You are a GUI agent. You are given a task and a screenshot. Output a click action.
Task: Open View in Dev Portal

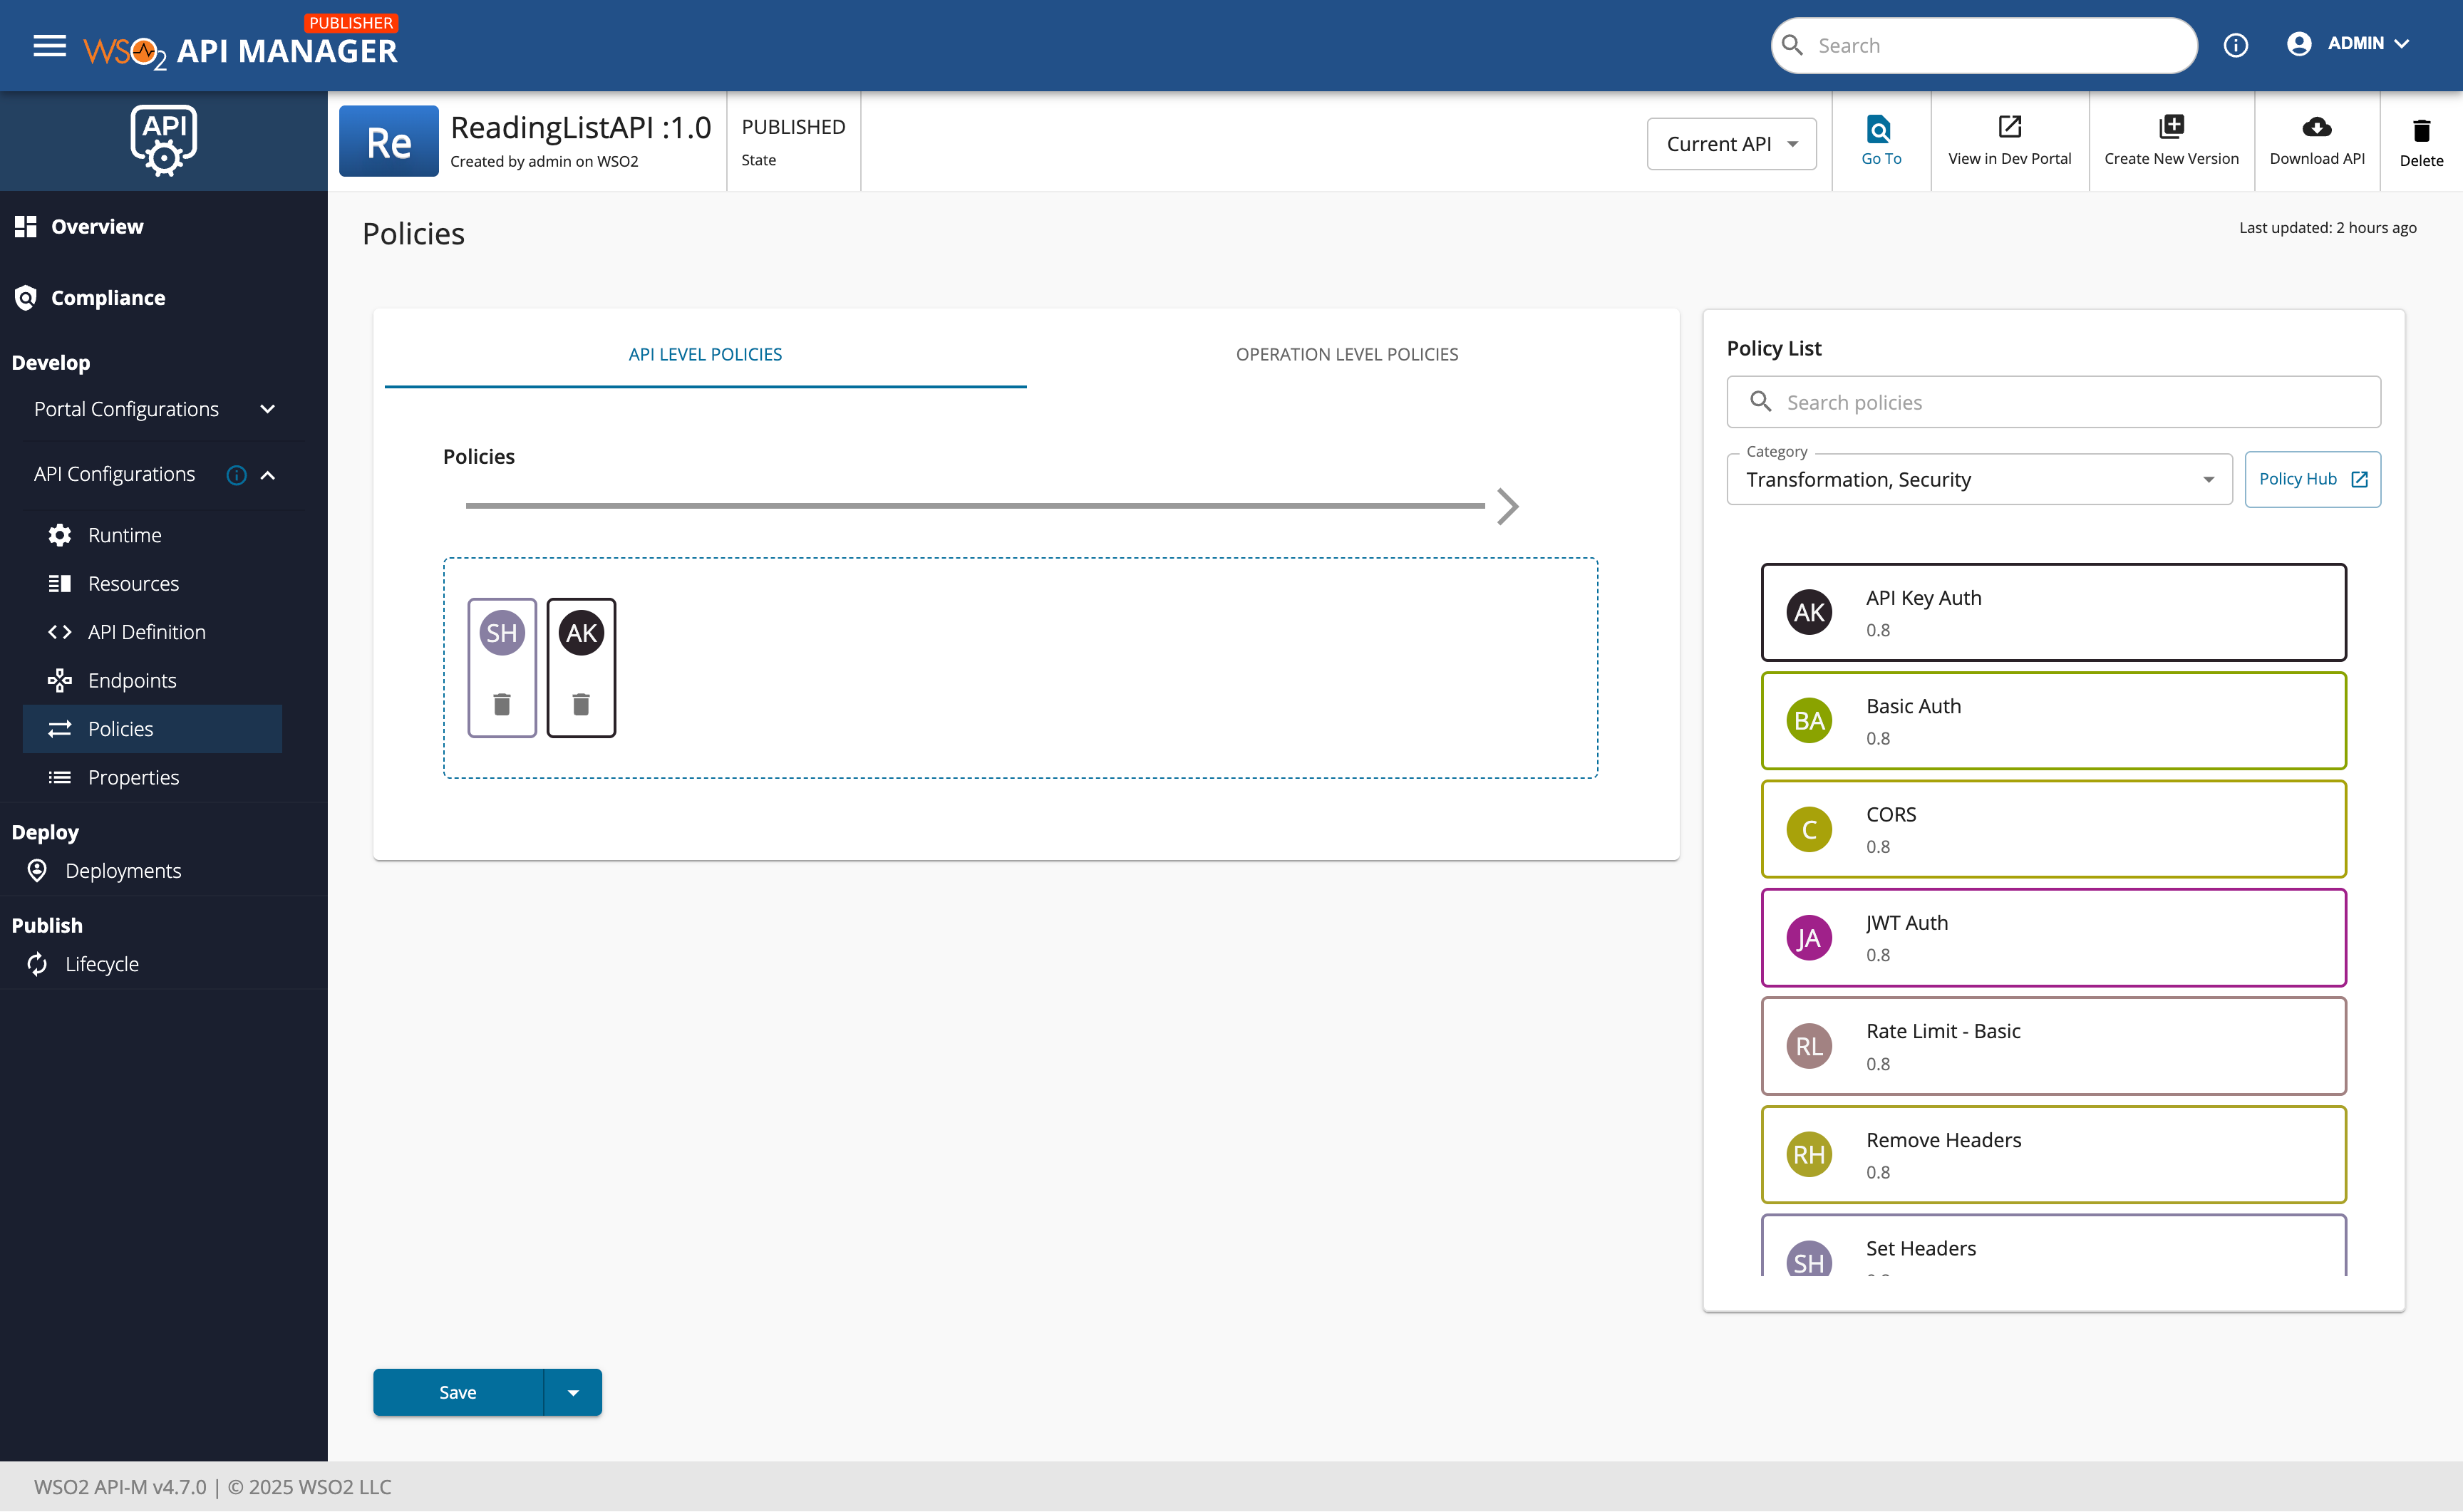(x=2009, y=140)
